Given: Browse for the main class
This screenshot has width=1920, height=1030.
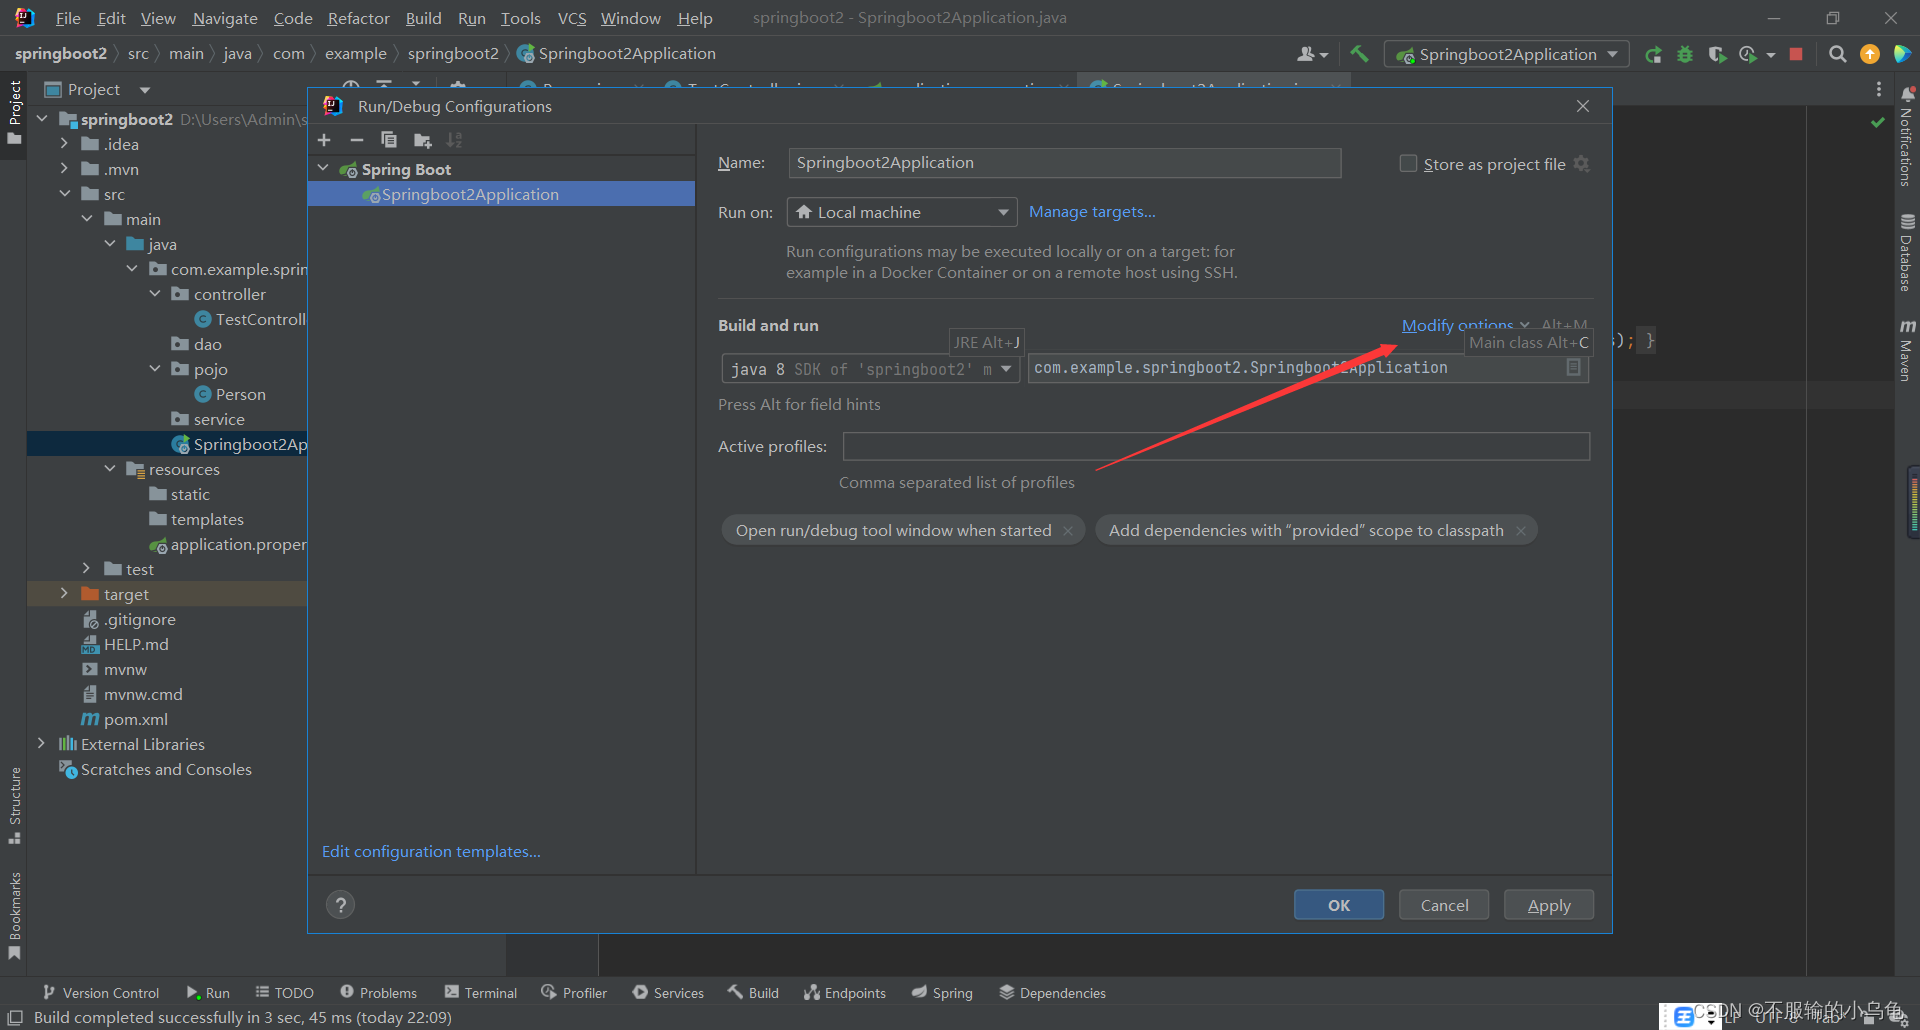Looking at the screenshot, I should (1573, 368).
